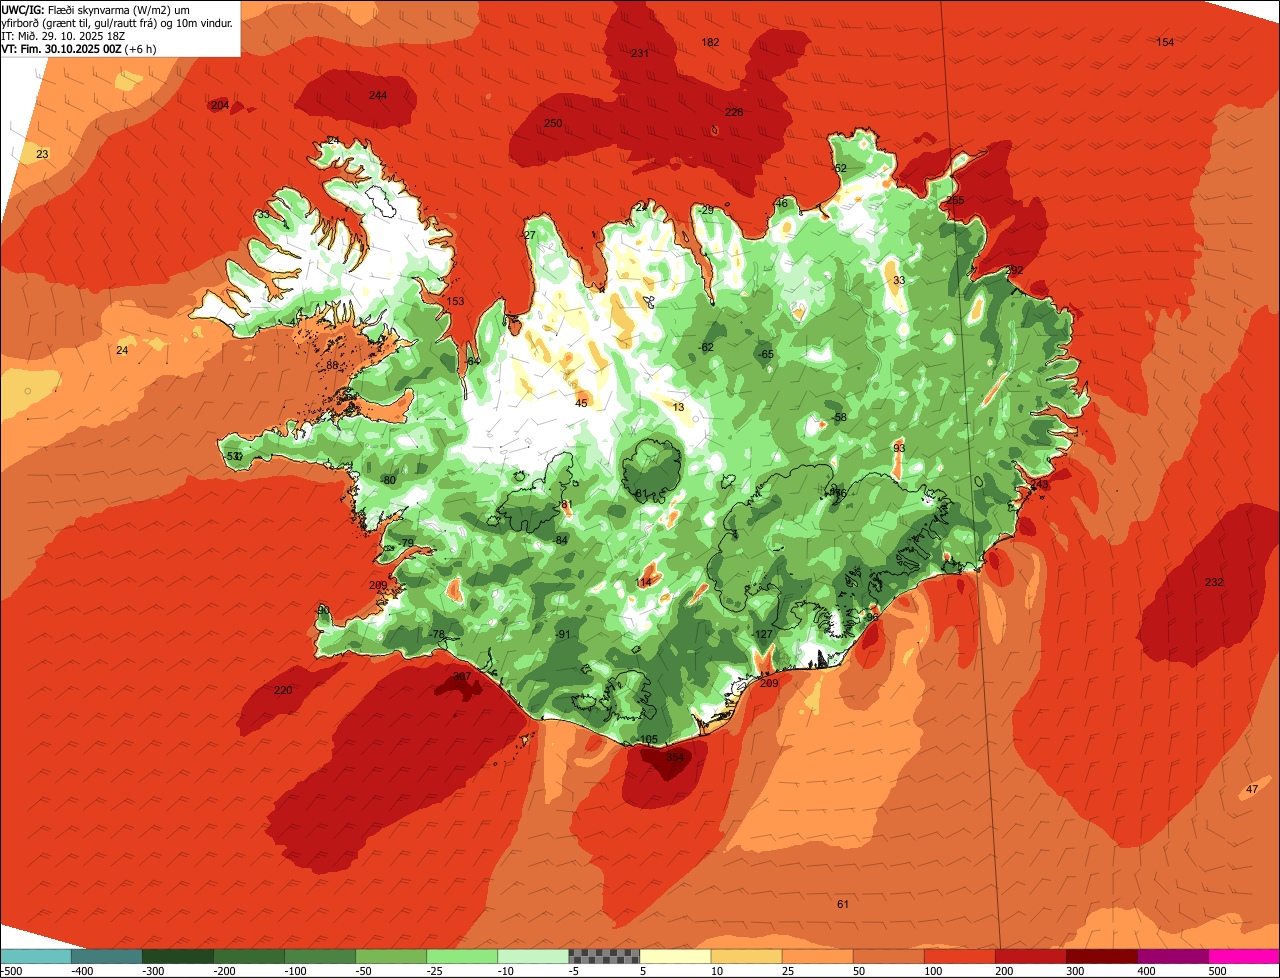Click the light teal -500 to -400 legend swatch

36,956
